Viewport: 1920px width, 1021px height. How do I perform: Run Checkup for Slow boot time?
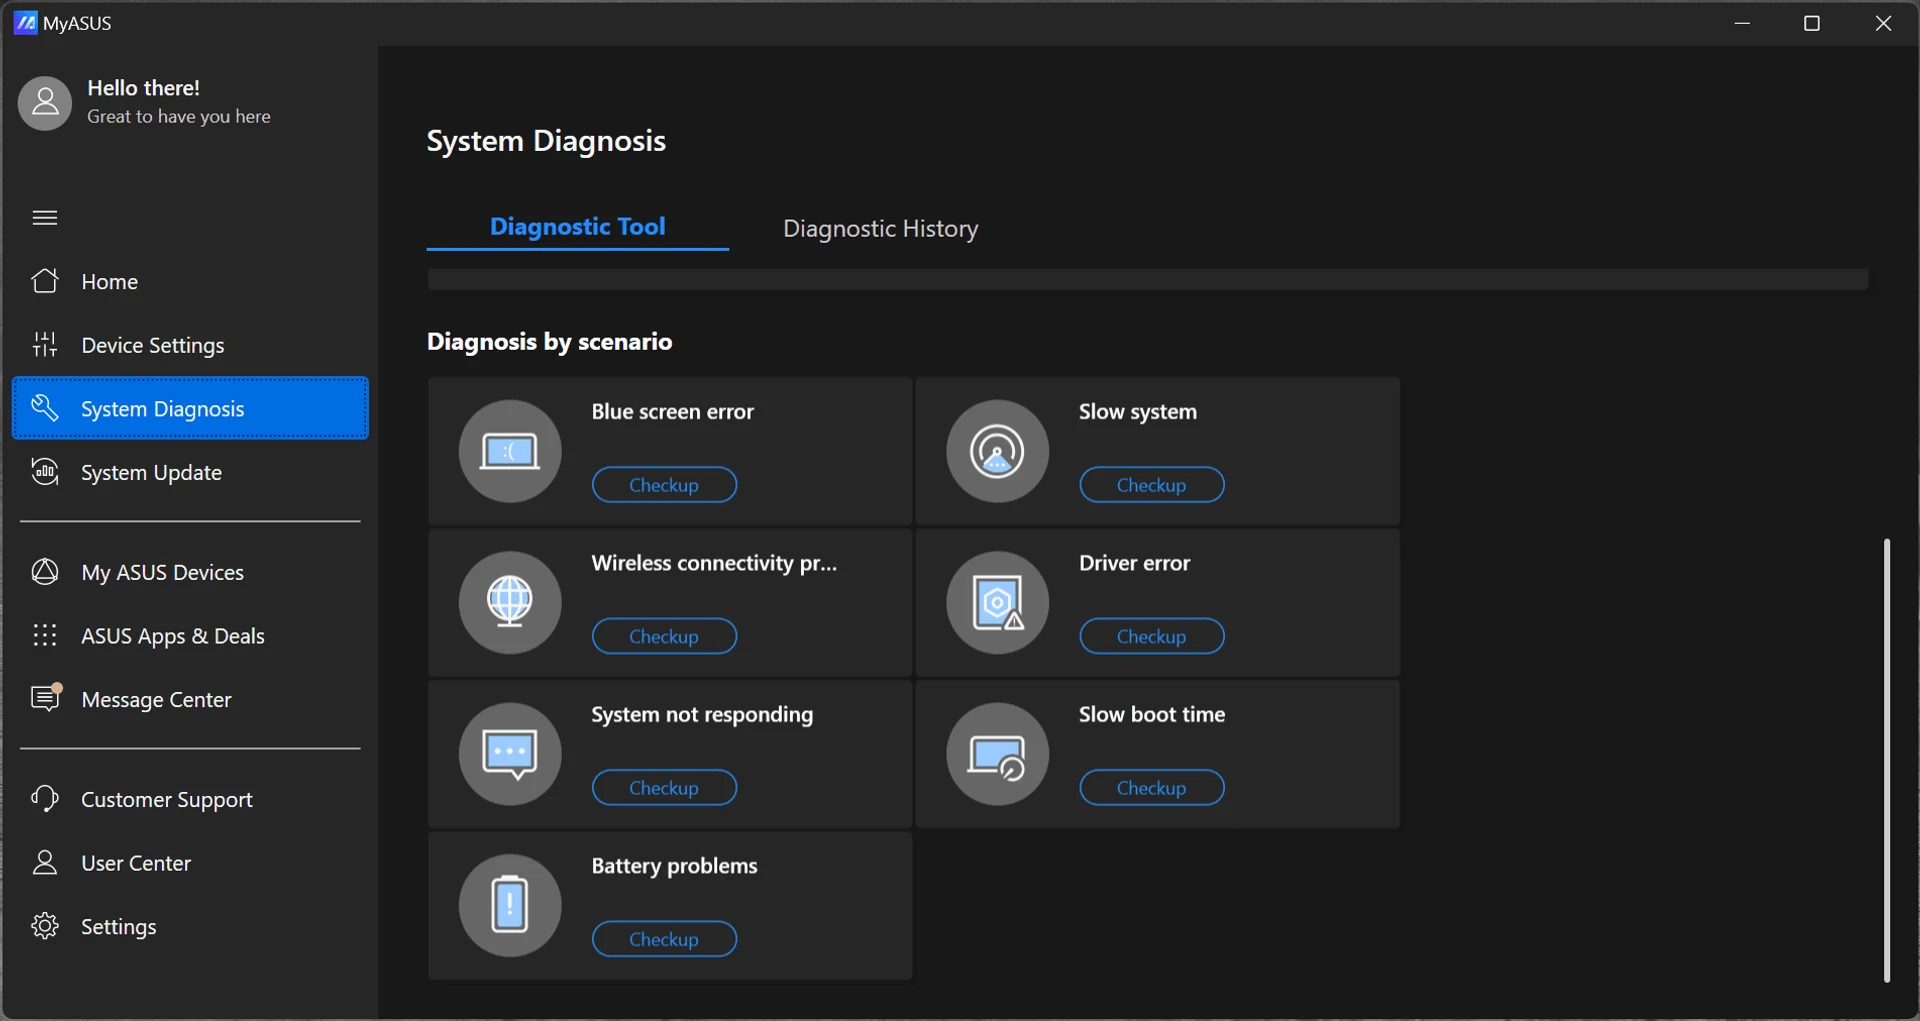coord(1152,788)
